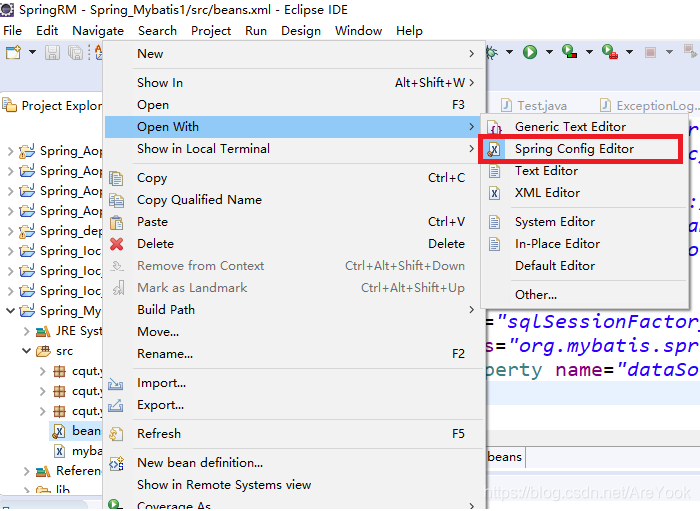
Task: Select the myba xml file in tree
Action: [77, 451]
